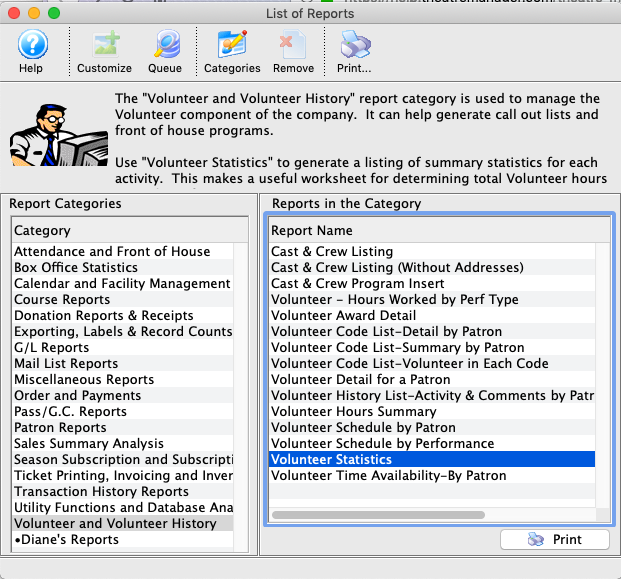The width and height of the screenshot is (621, 579).
Task: Select Volunteer Code List-Summary by Patron
Action: click(x=432, y=347)
